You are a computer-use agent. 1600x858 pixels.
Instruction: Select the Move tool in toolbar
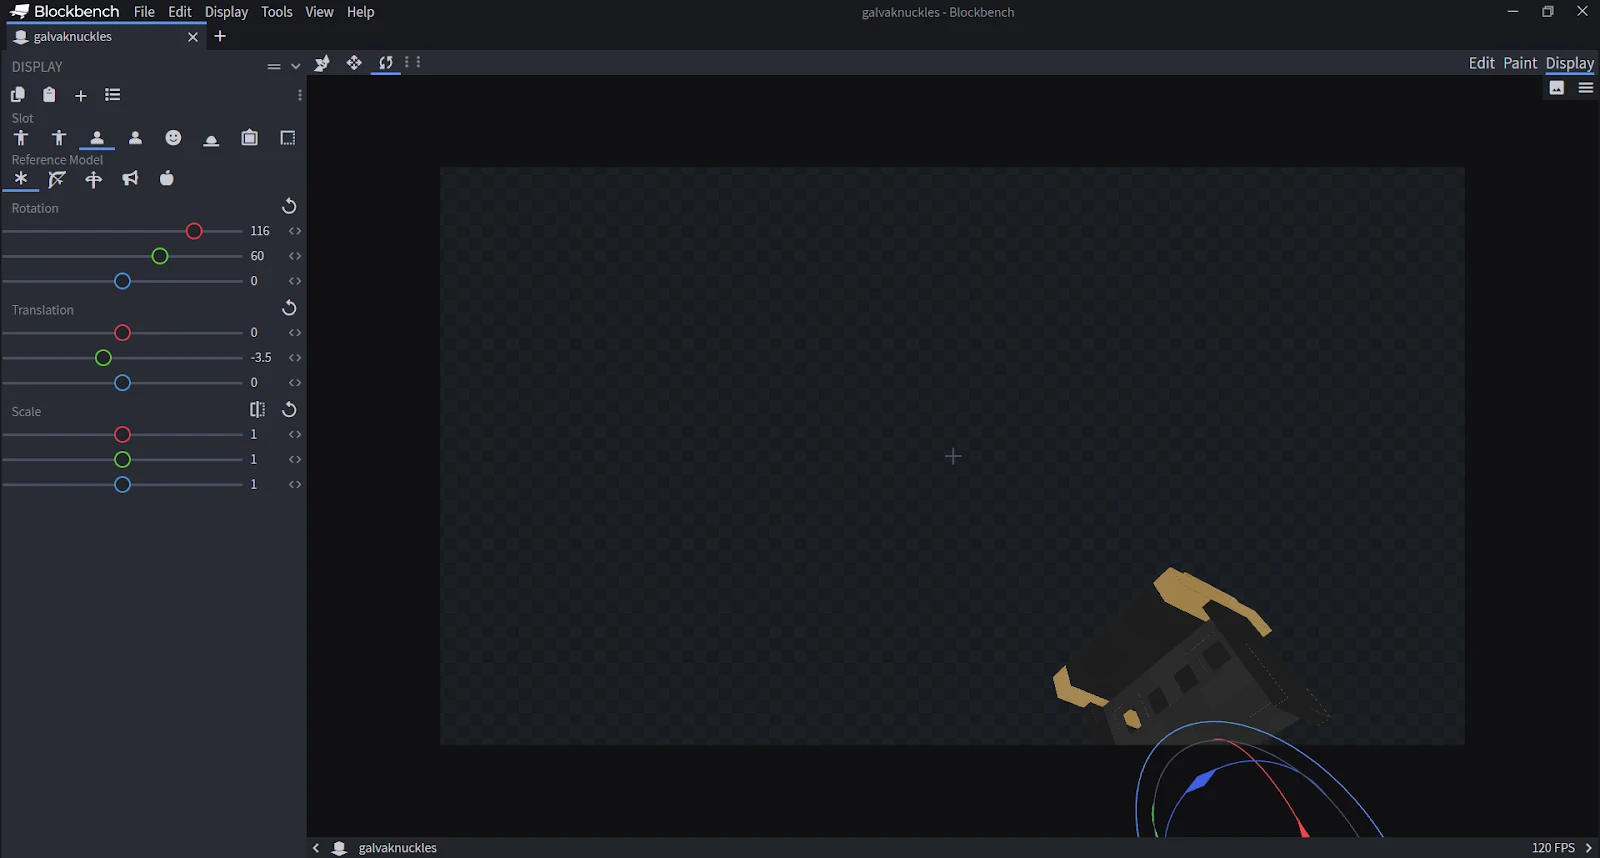click(354, 63)
